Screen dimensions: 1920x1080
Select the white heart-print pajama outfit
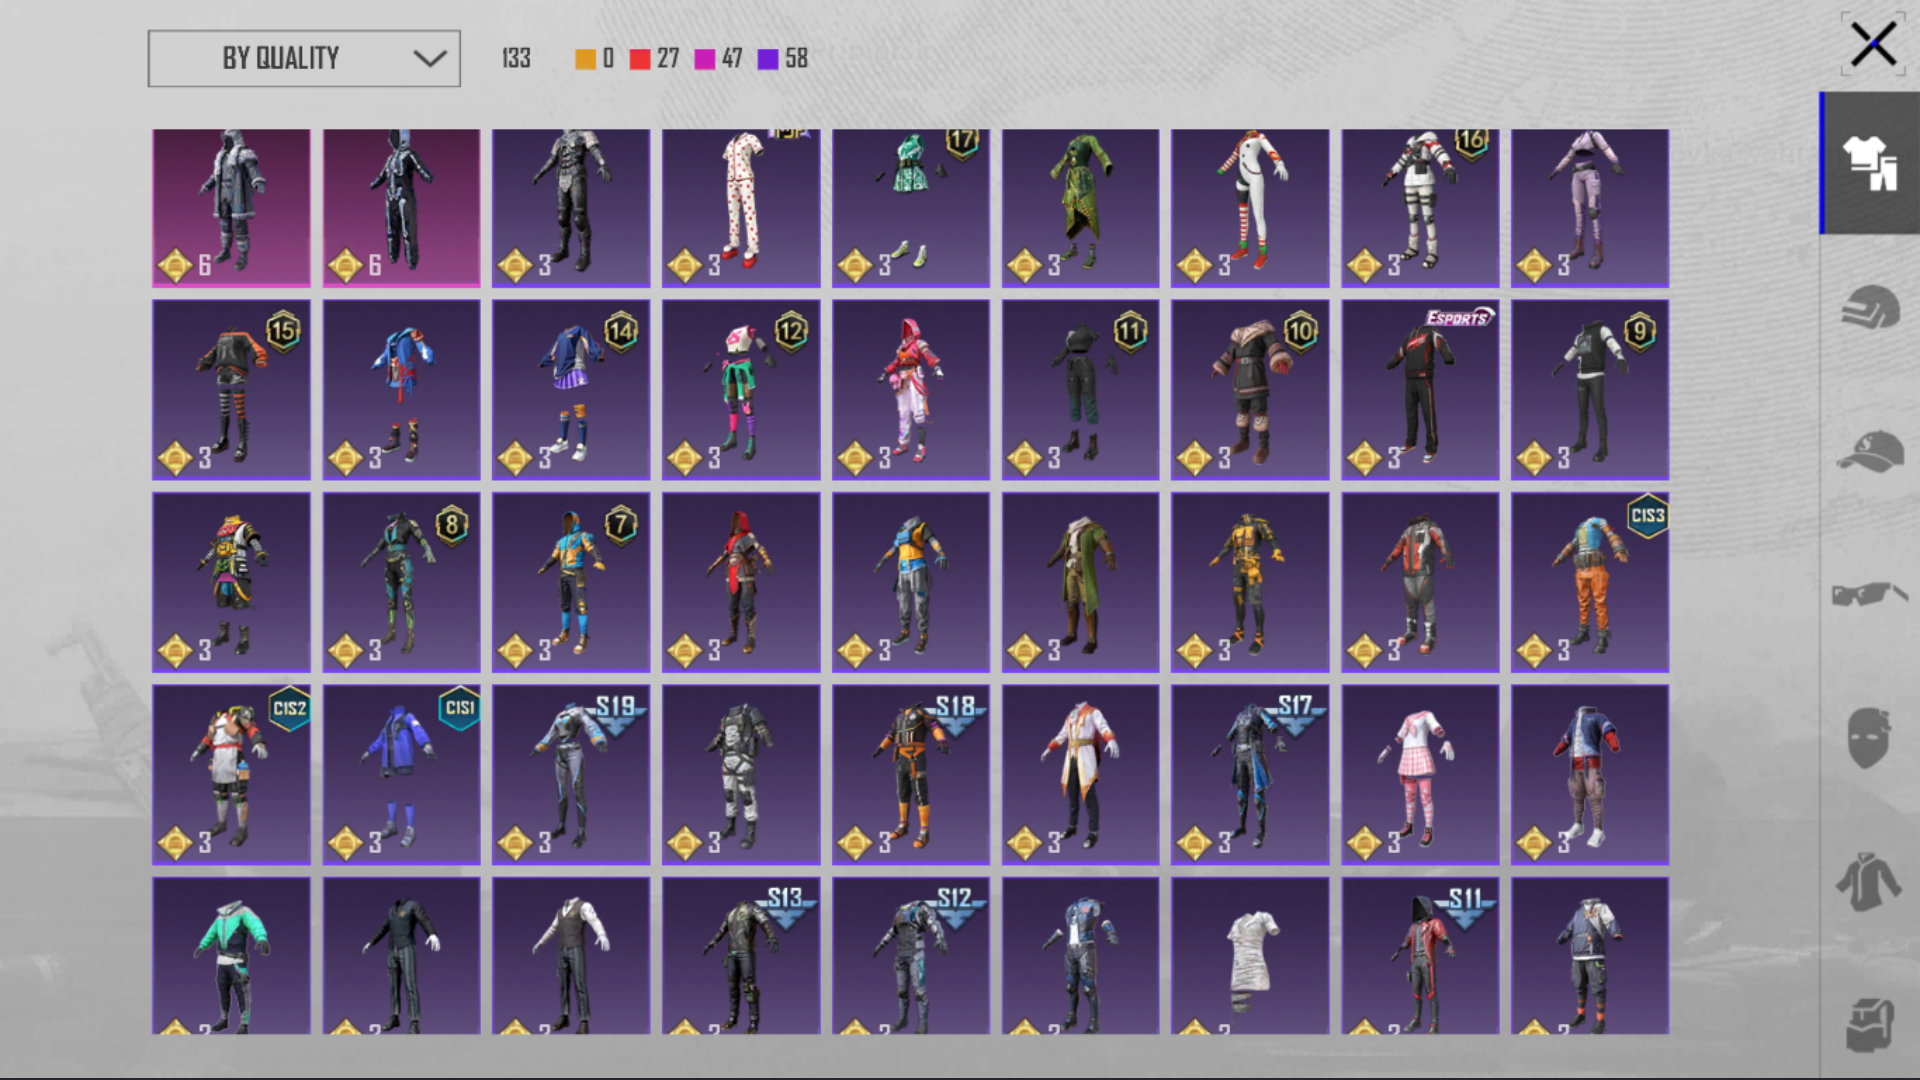(741, 208)
